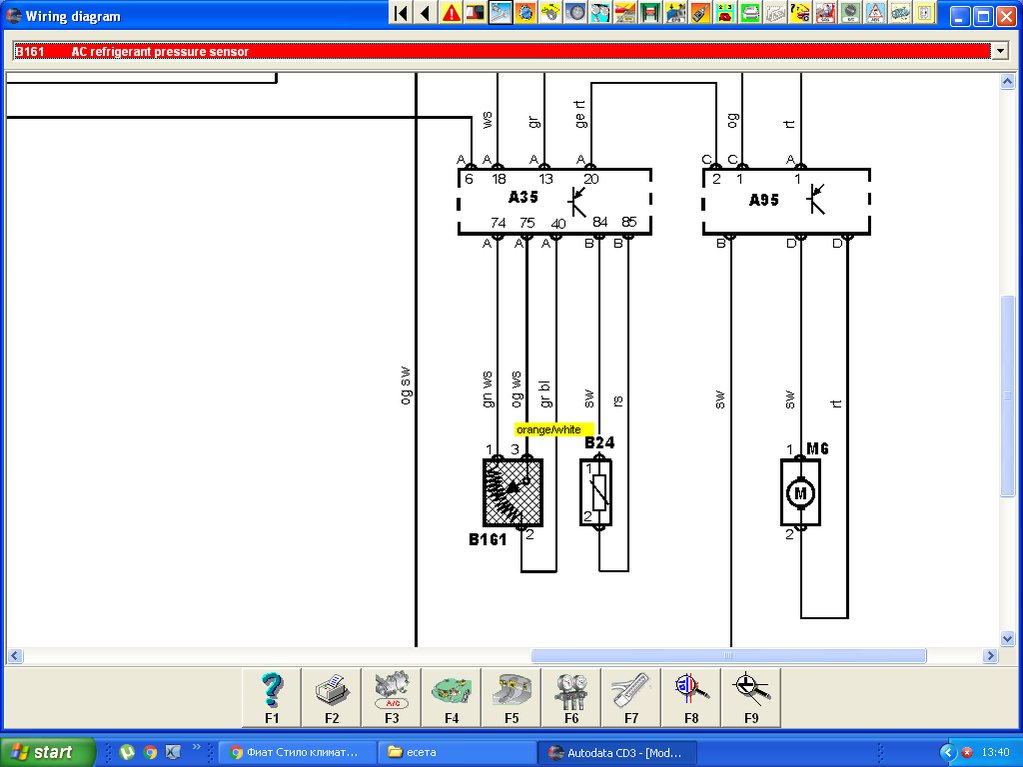Open the F8 component magnifier tool
The image size is (1023, 767).
[690, 696]
